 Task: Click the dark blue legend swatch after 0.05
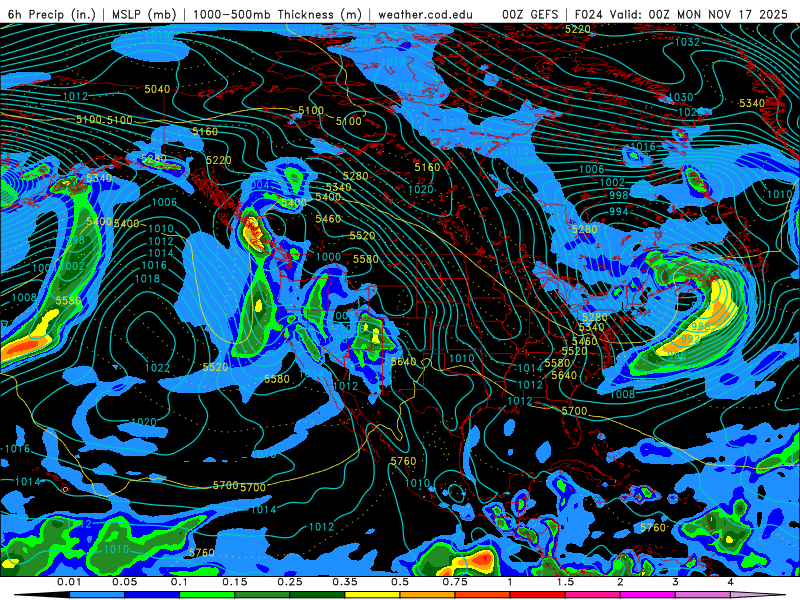point(152,595)
